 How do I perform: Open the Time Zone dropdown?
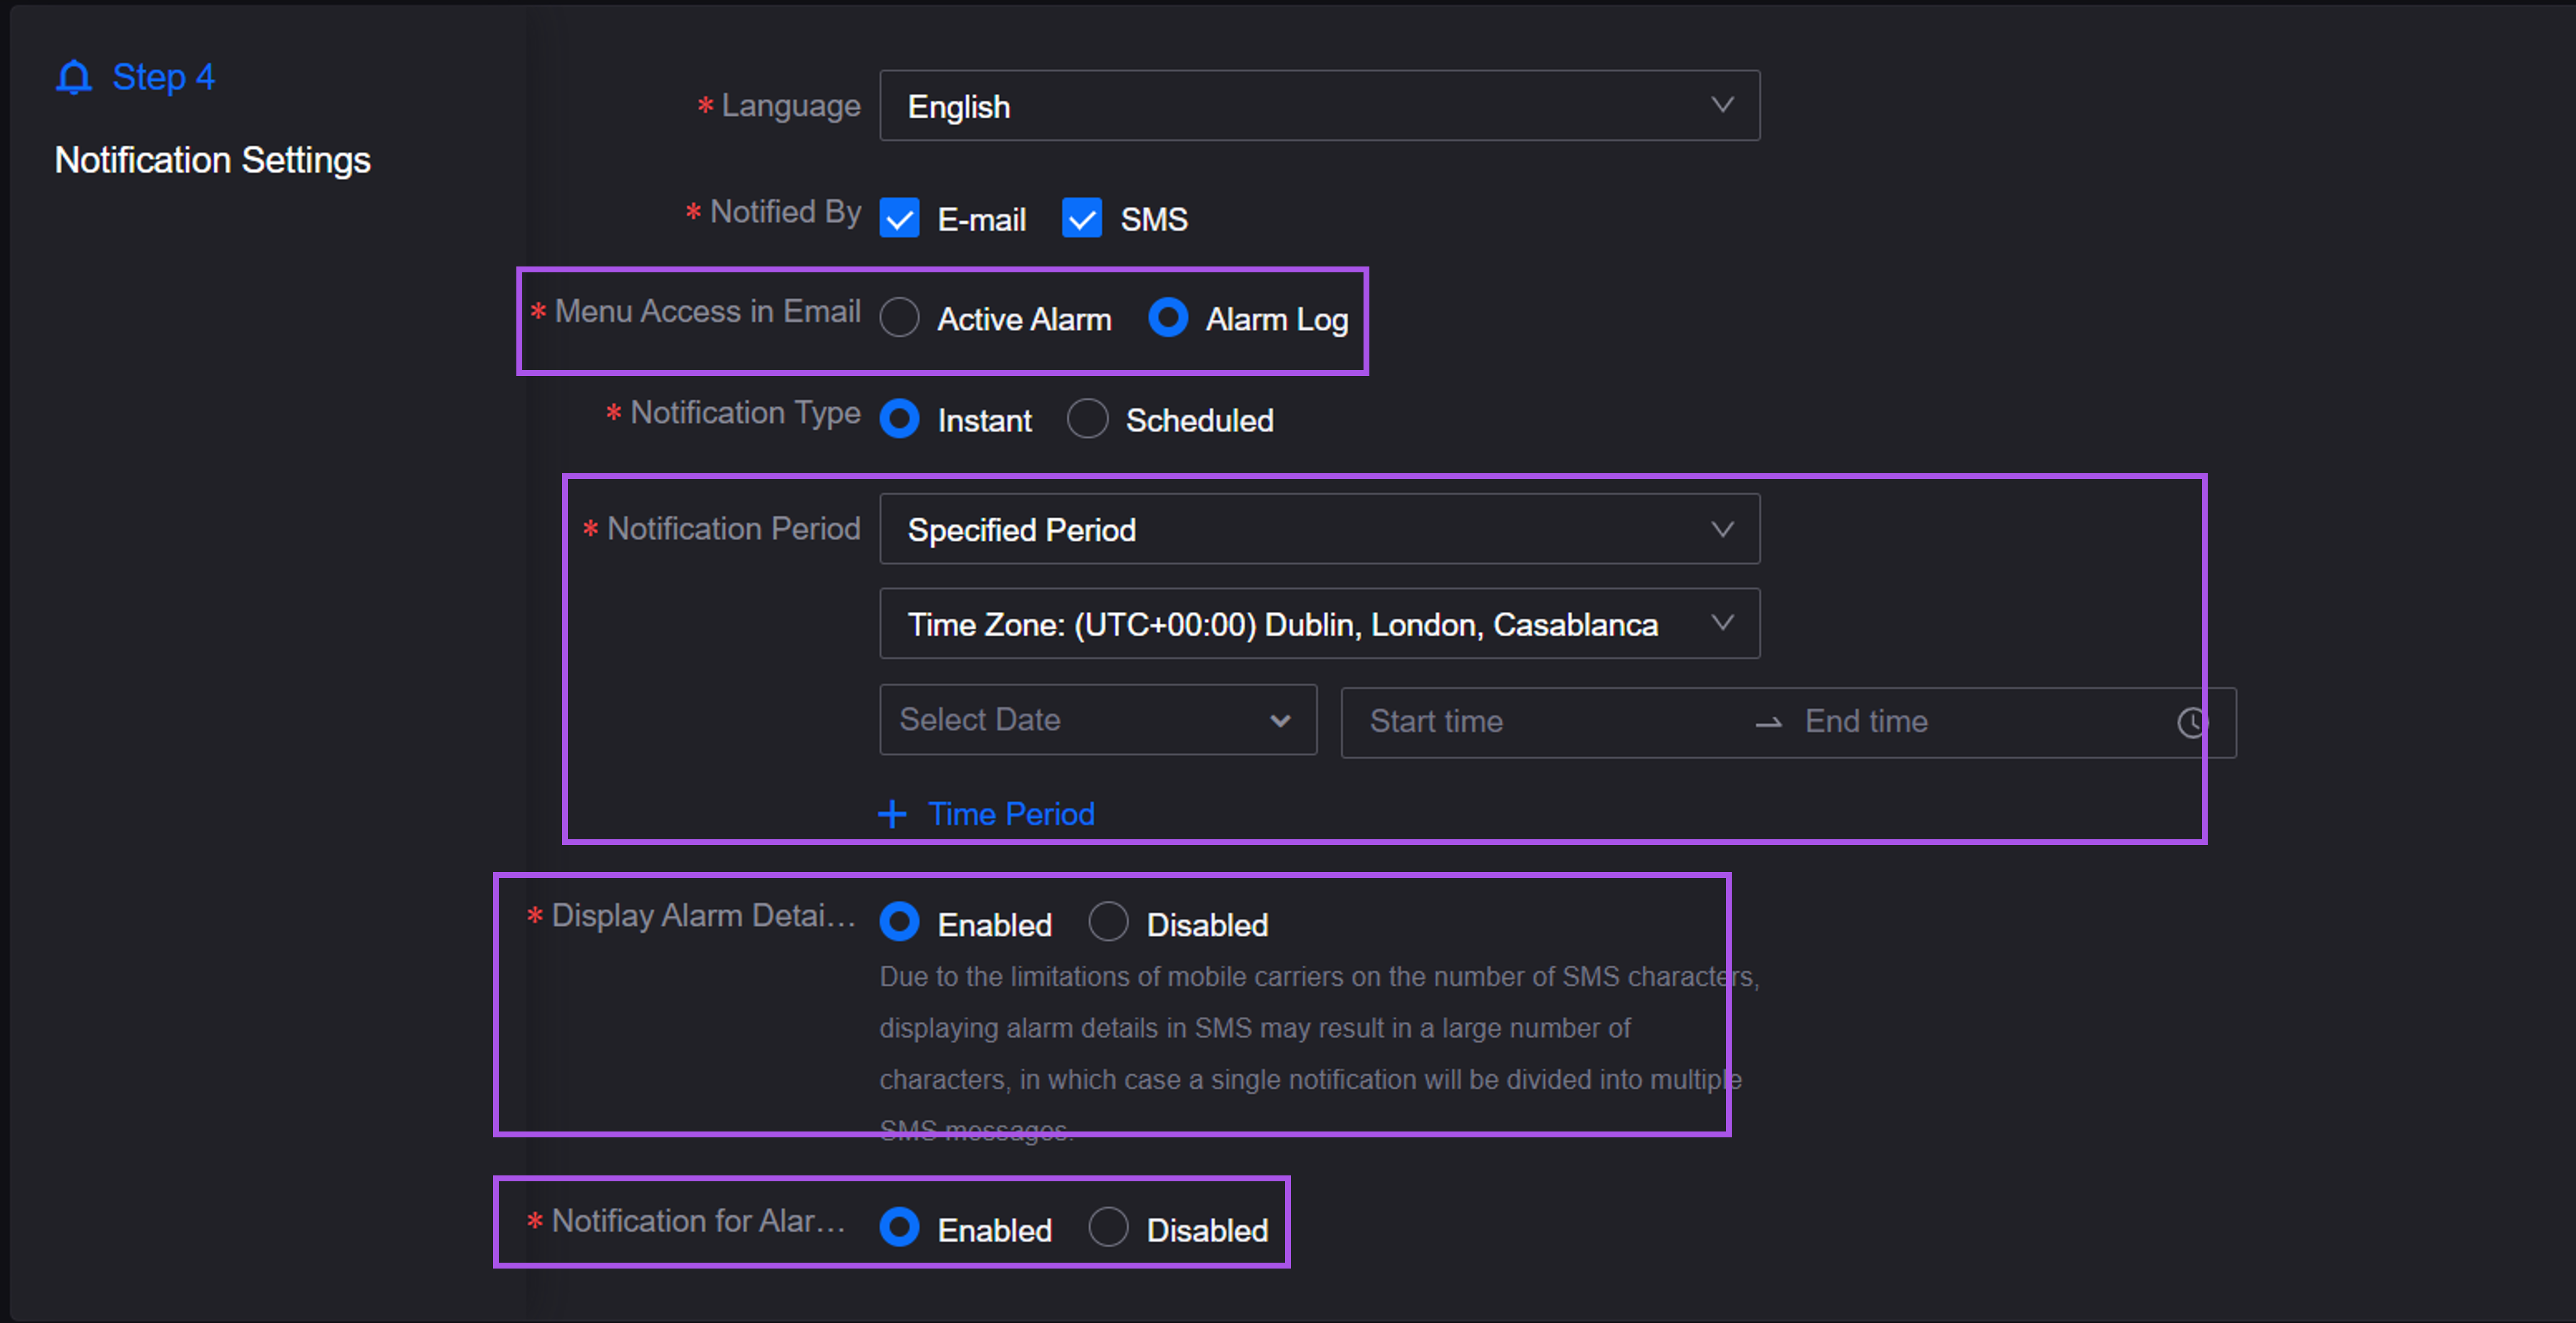(x=1319, y=624)
